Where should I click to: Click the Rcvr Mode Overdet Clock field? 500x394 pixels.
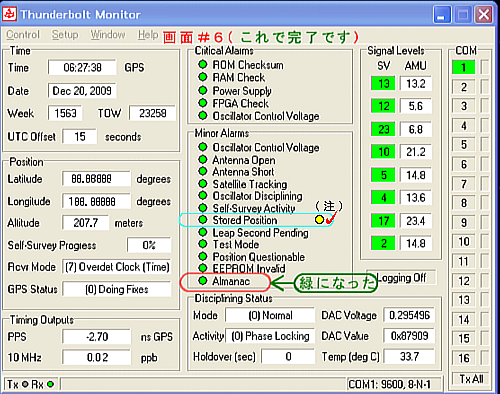tap(117, 267)
